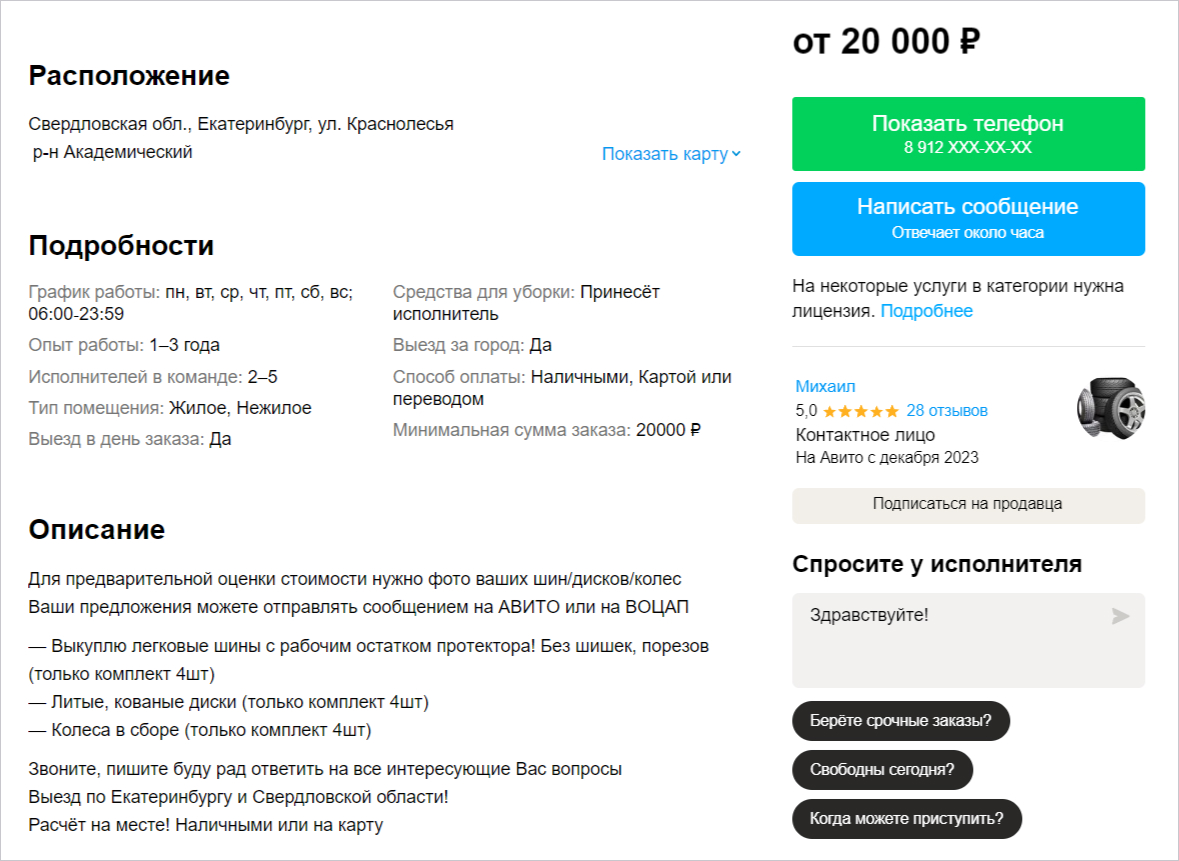View the '28 отзывов' reviews link
The image size is (1179, 861).
click(x=946, y=410)
